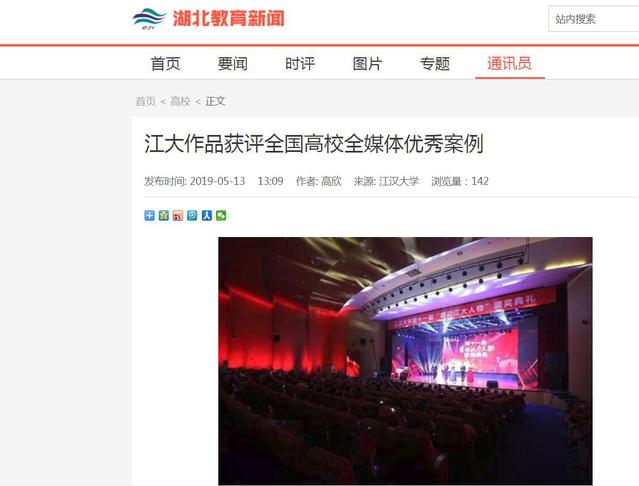Follow the 首页 breadcrumb link

pyautogui.click(x=145, y=101)
